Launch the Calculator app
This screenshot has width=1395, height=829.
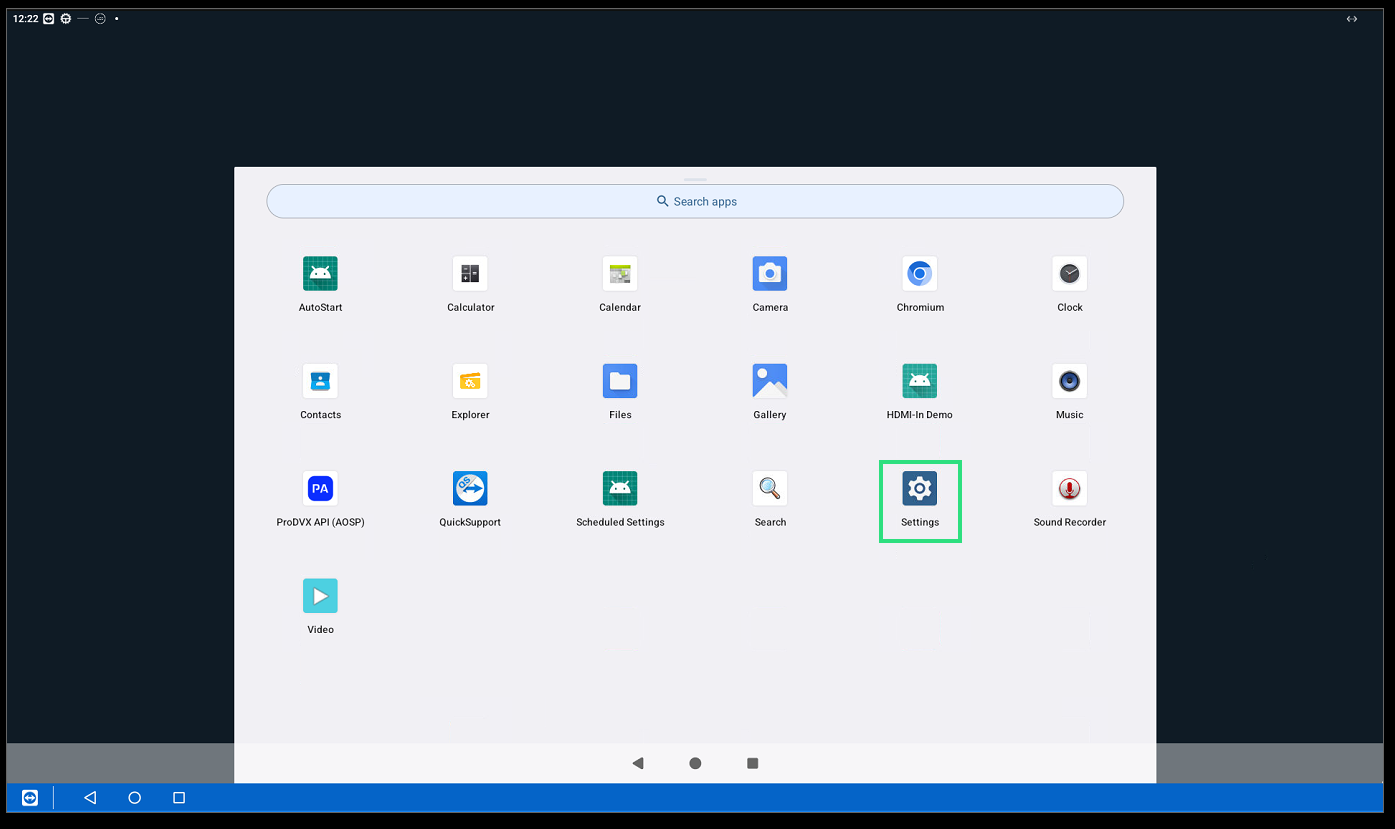470,273
